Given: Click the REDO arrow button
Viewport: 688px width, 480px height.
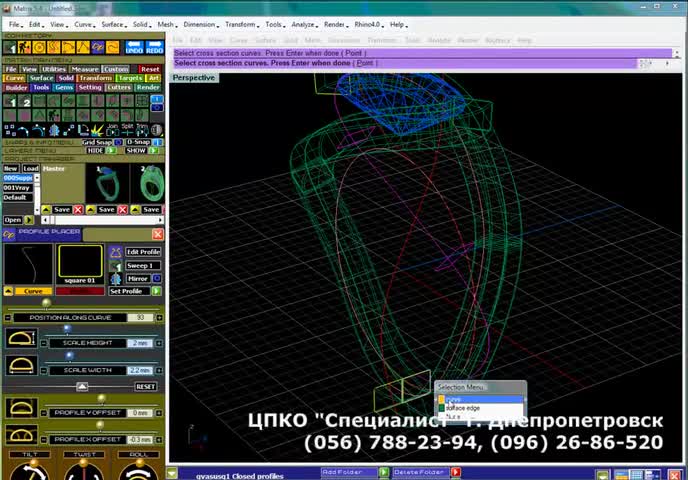Looking at the screenshot, I should (x=154, y=47).
